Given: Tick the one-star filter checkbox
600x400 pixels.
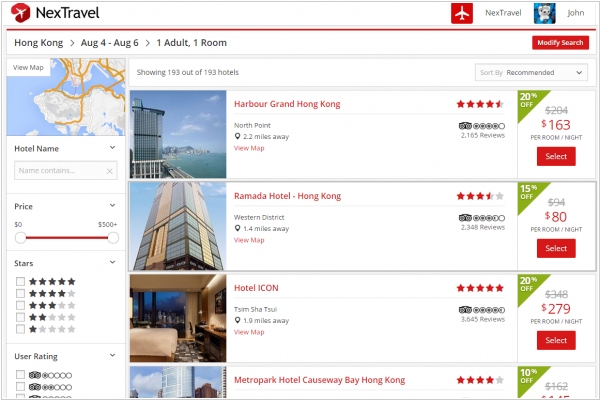Looking at the screenshot, I should point(20,328).
